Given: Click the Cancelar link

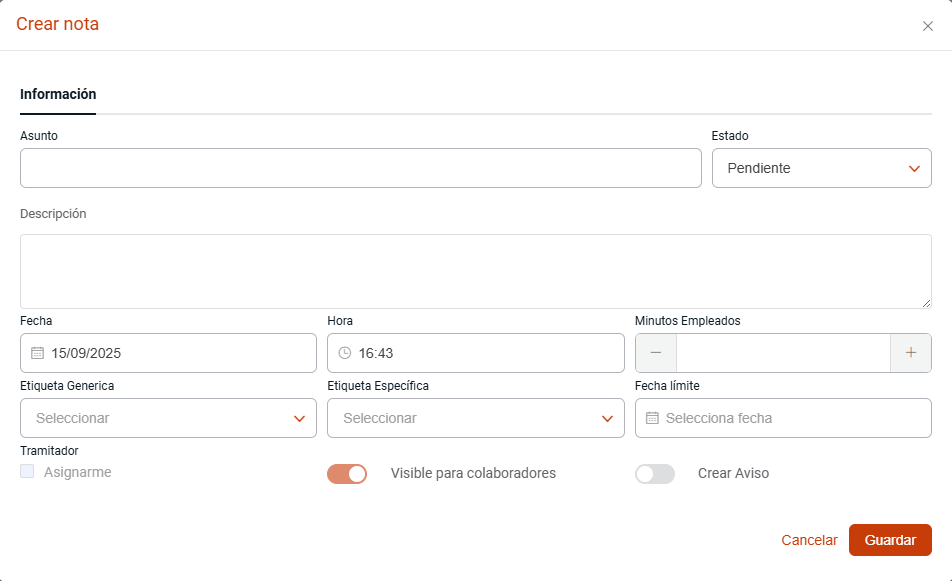Looking at the screenshot, I should pos(809,540).
